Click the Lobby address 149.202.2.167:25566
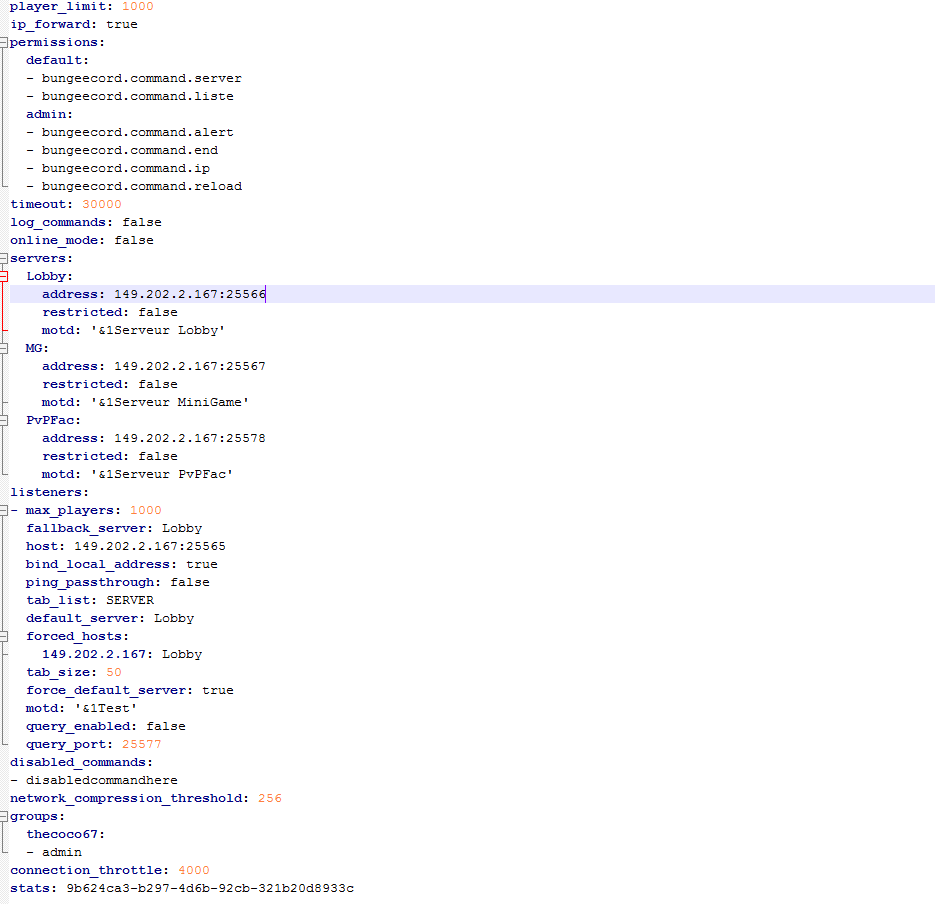 (190, 294)
